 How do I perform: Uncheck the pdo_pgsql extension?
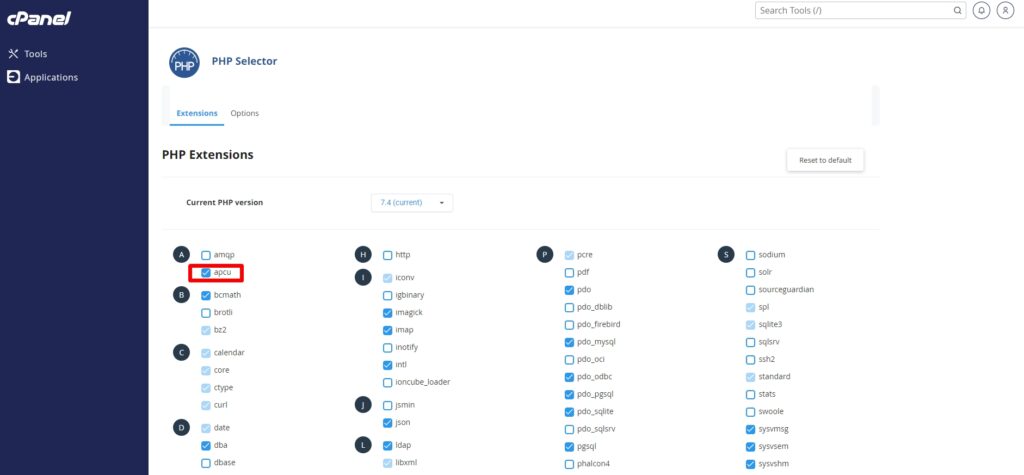[x=569, y=394]
